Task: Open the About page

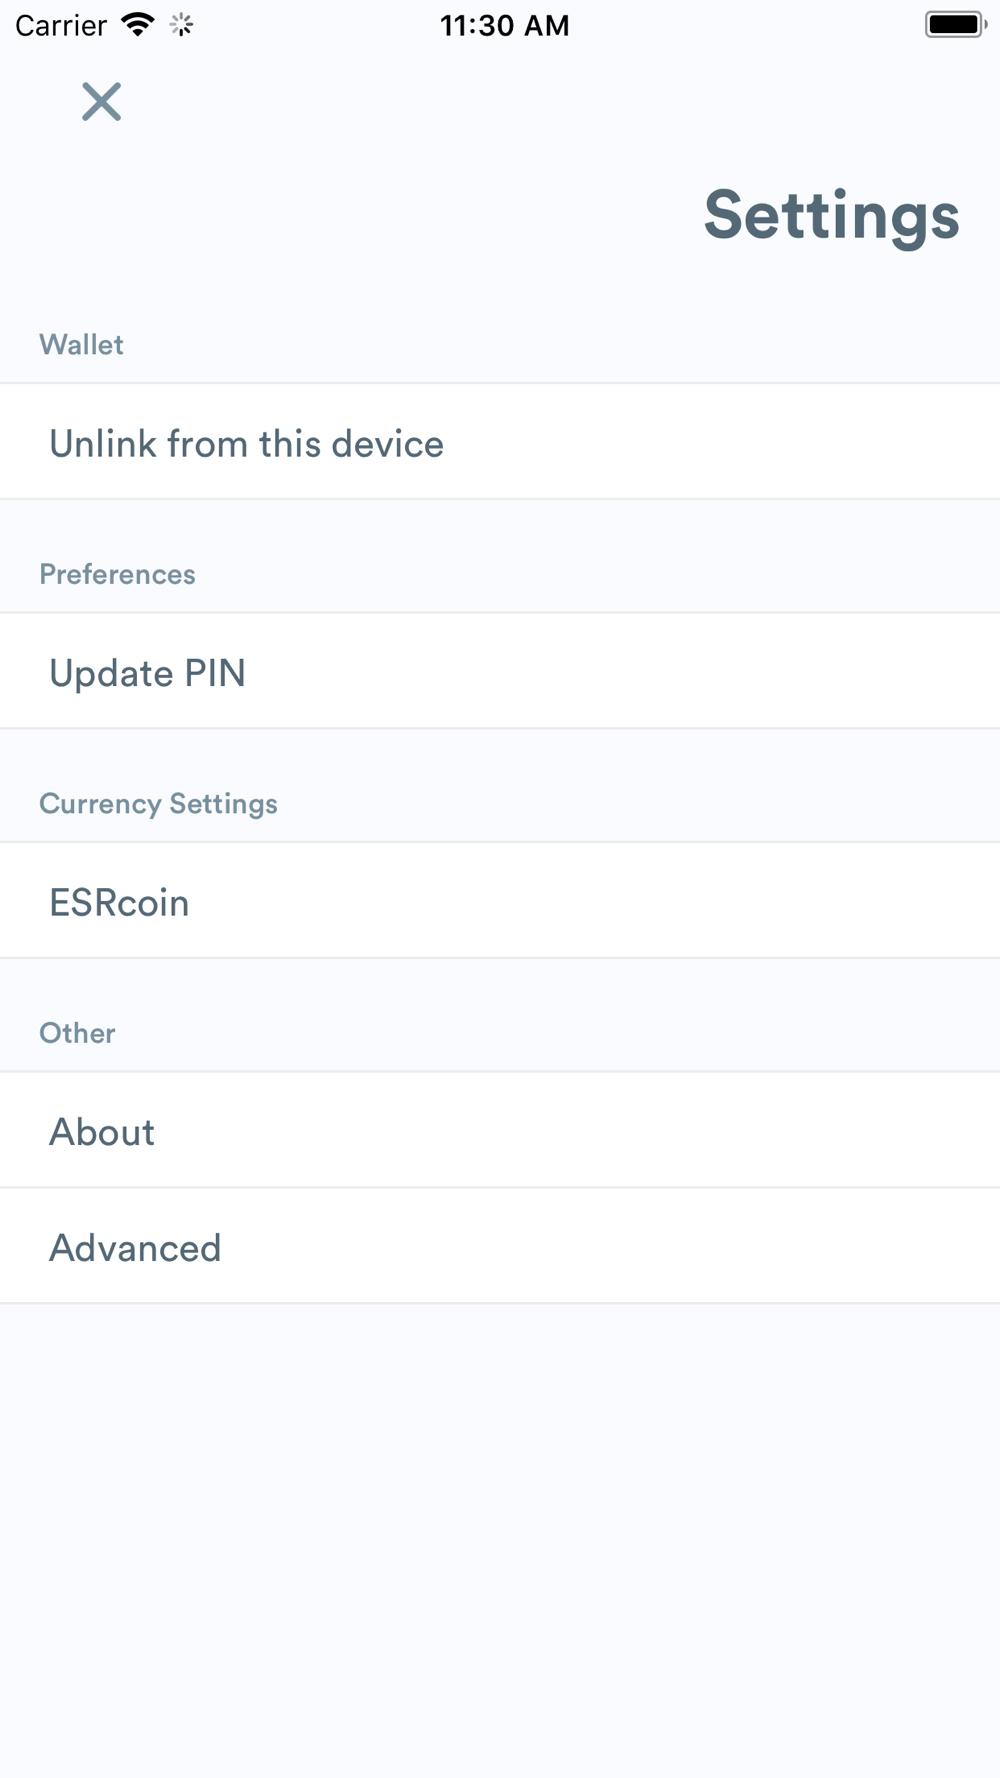Action: click(500, 1130)
